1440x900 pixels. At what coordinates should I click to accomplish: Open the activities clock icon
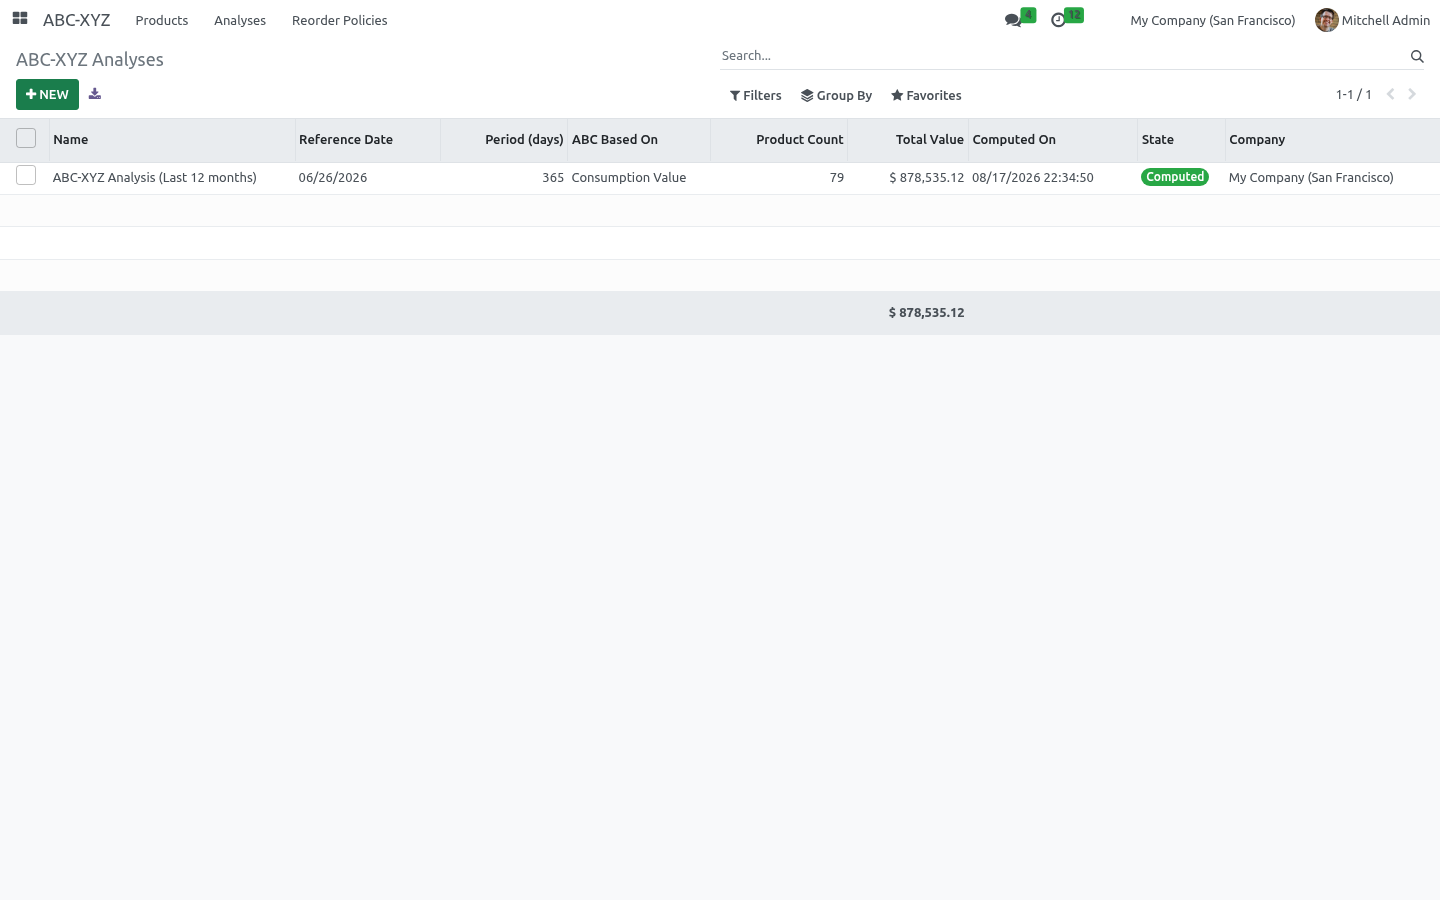coord(1058,20)
